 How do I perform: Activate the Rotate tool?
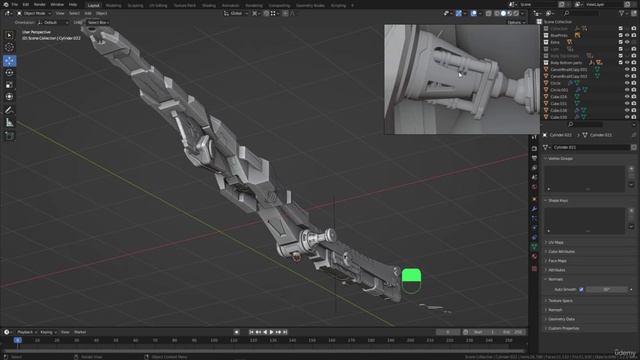[x=9, y=73]
